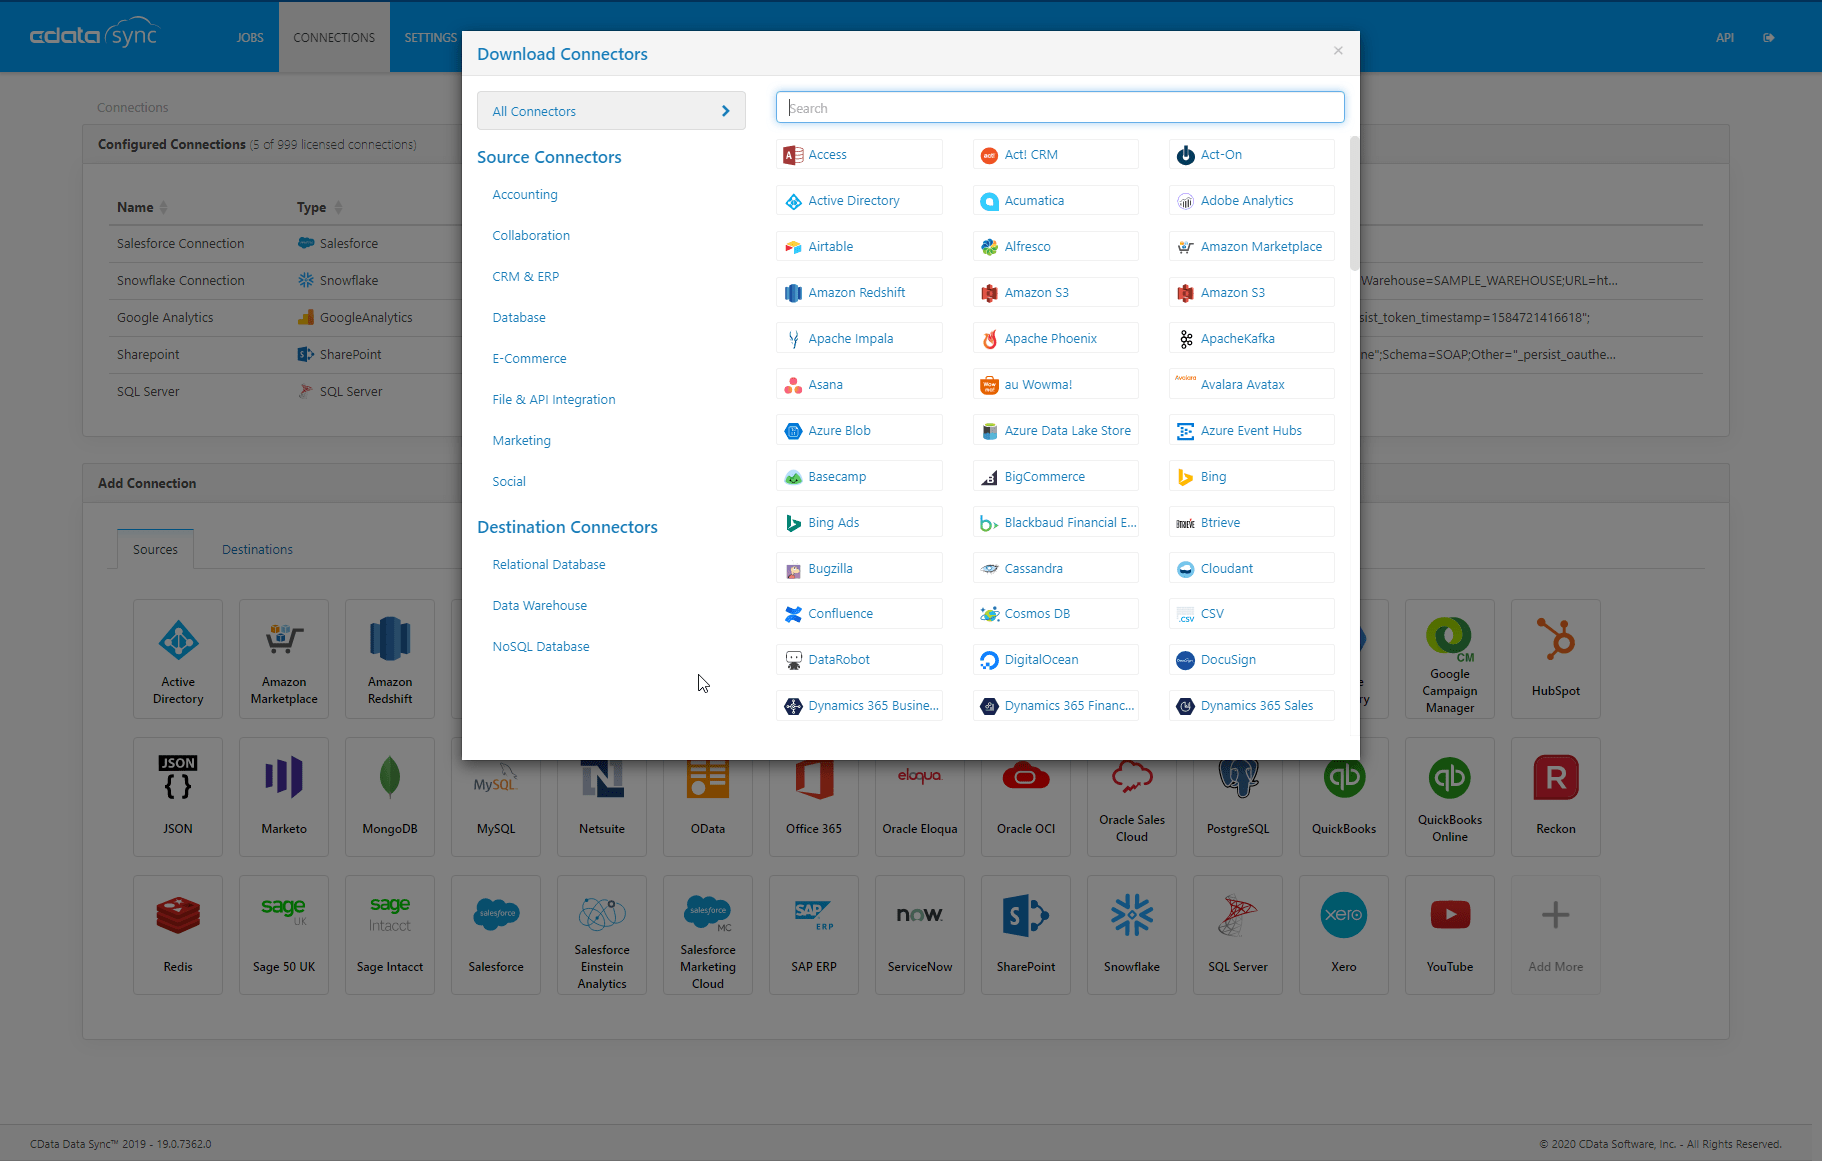The width and height of the screenshot is (1822, 1161).
Task: Switch to the Destinations tab in Add Connection
Action: click(x=257, y=549)
